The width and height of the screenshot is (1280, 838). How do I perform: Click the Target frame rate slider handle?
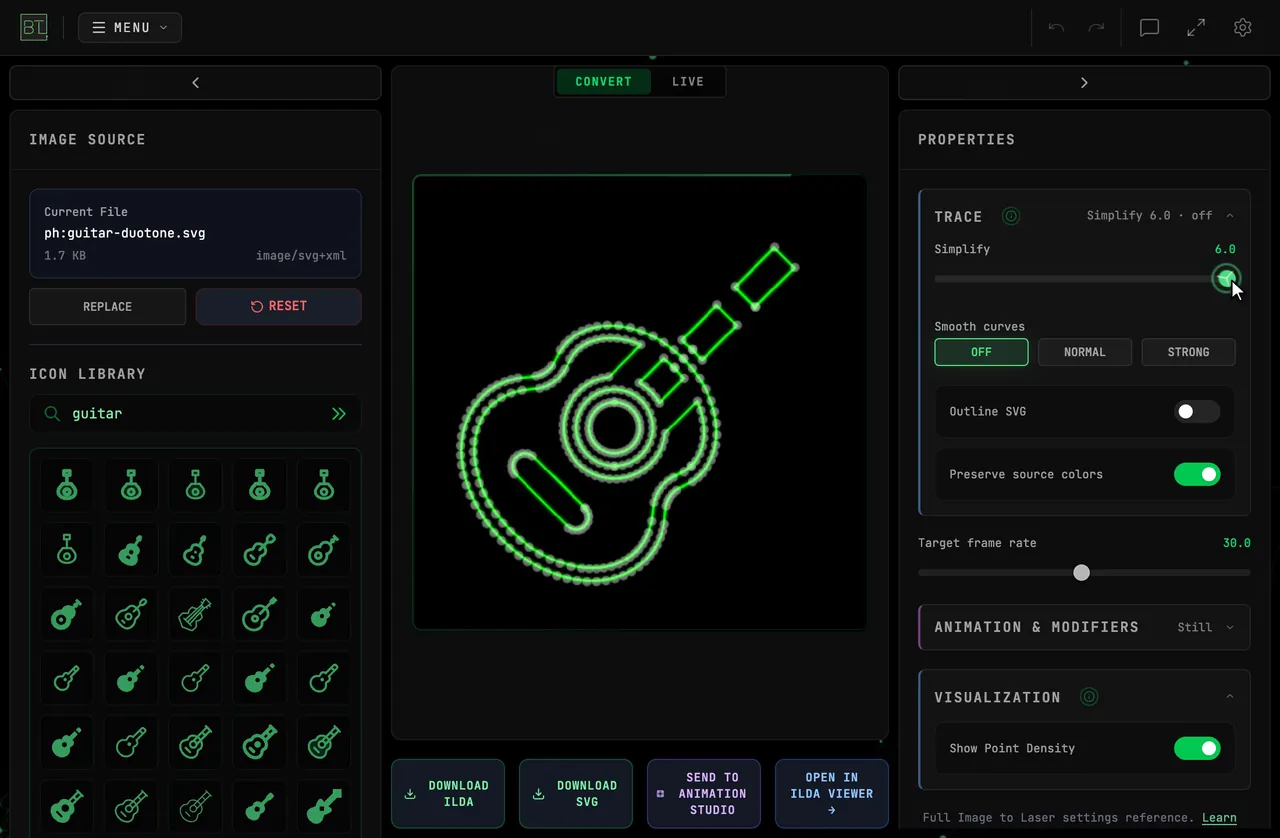pyautogui.click(x=1081, y=573)
